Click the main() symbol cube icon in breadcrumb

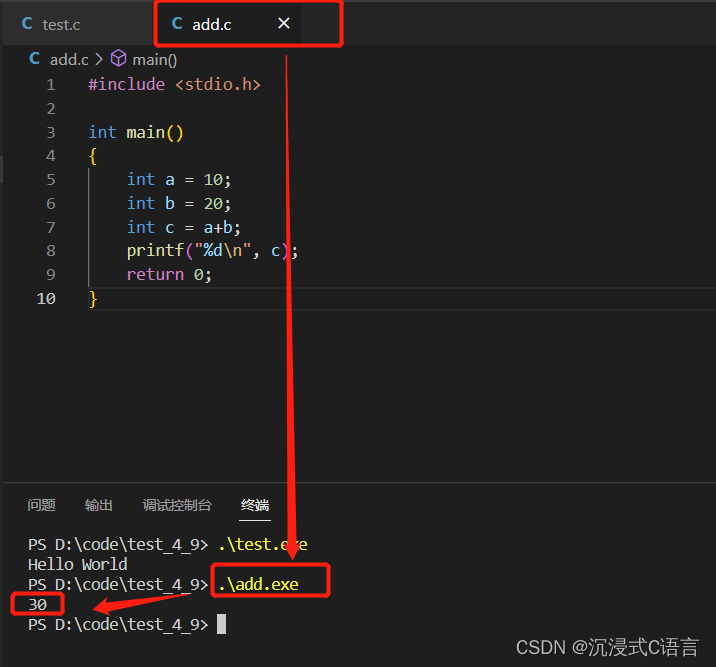click(119, 58)
